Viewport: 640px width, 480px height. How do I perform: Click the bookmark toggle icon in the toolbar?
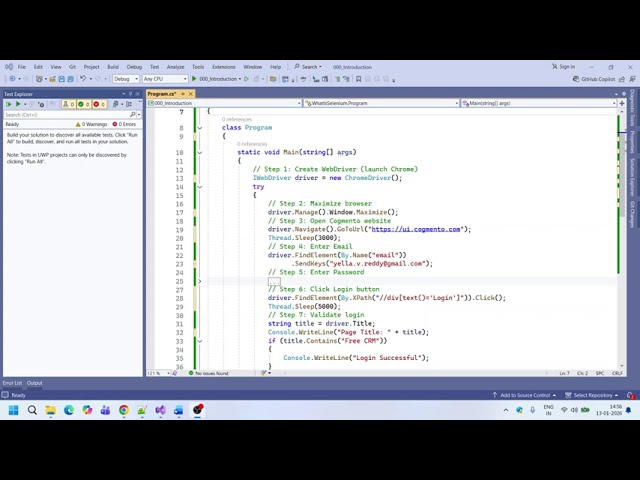(x=358, y=79)
